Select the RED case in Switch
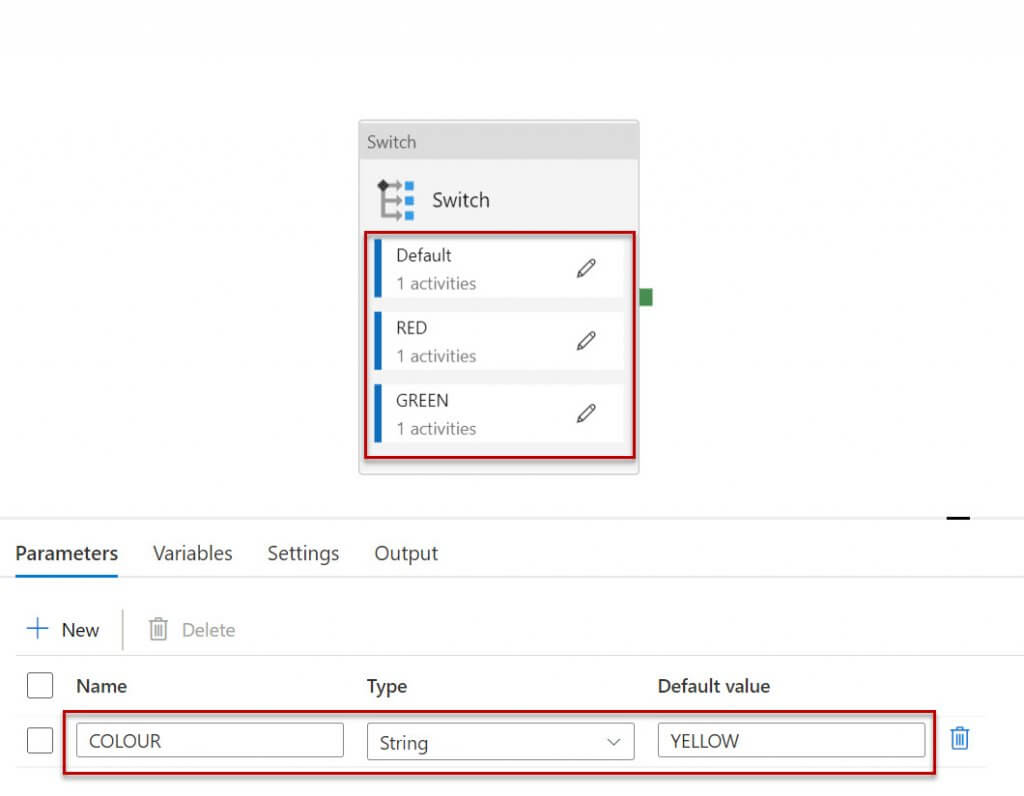This screenshot has height=796, width=1024. (470, 341)
